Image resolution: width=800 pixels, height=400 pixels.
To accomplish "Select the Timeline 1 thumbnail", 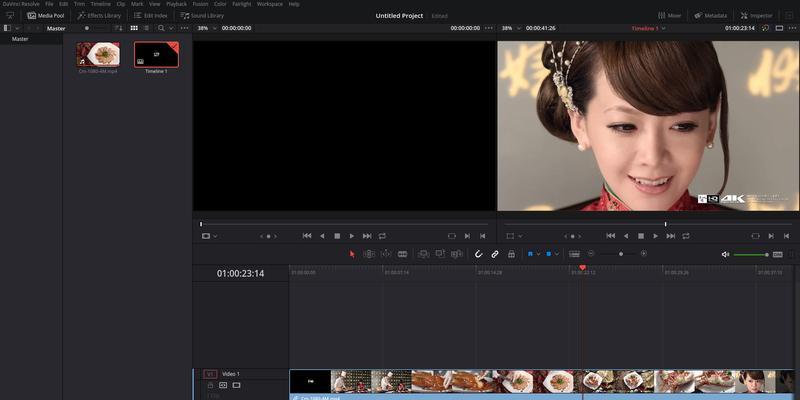I will tap(157, 55).
